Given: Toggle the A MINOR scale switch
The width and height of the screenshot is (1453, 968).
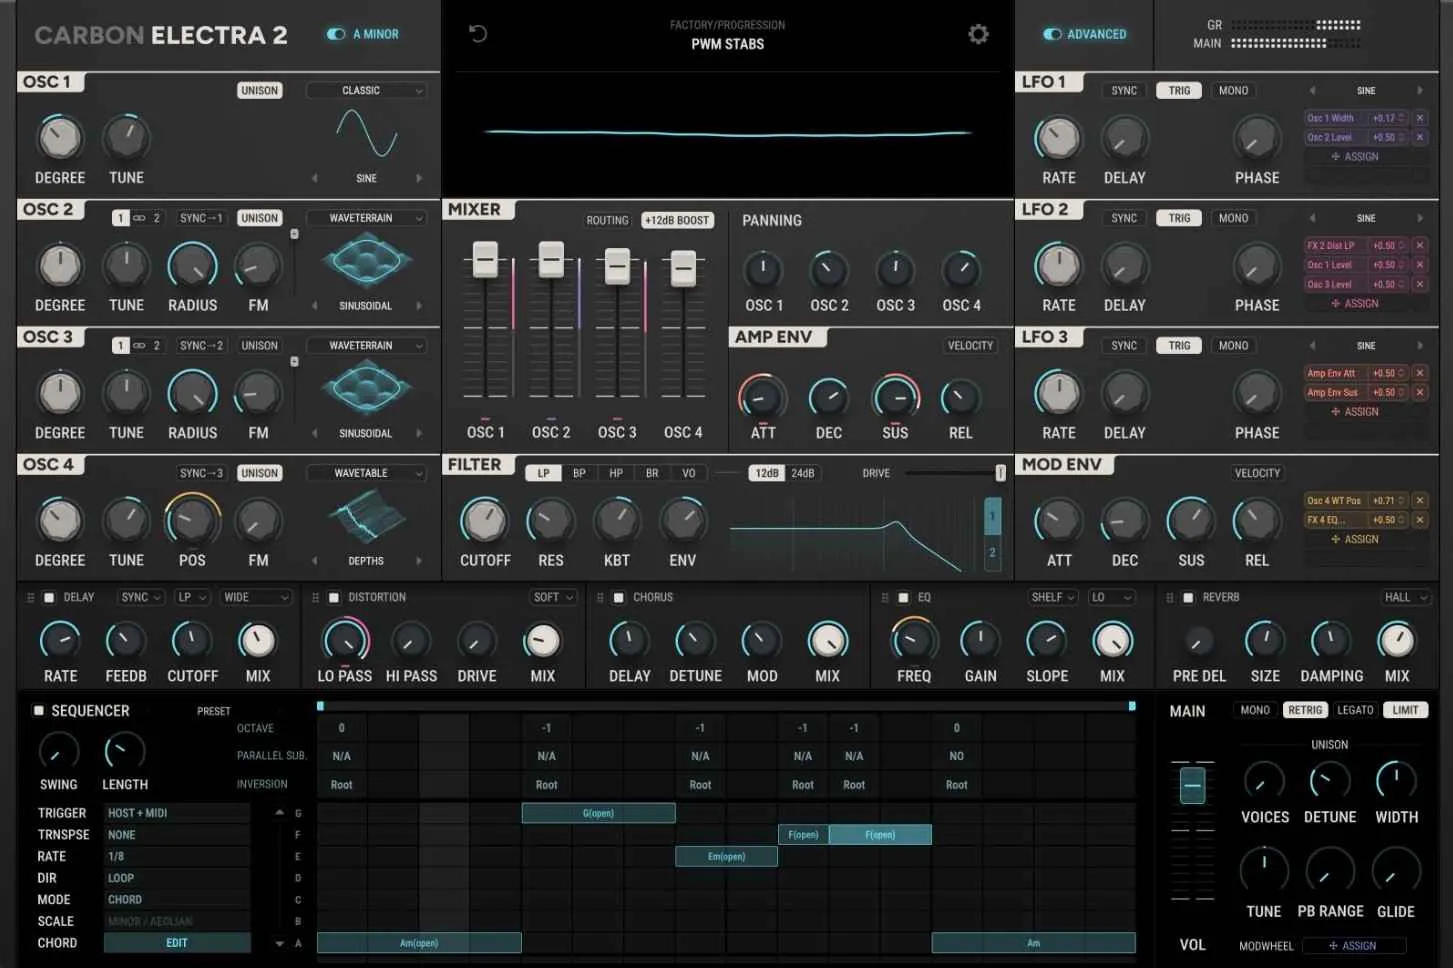Looking at the screenshot, I should 336,34.
